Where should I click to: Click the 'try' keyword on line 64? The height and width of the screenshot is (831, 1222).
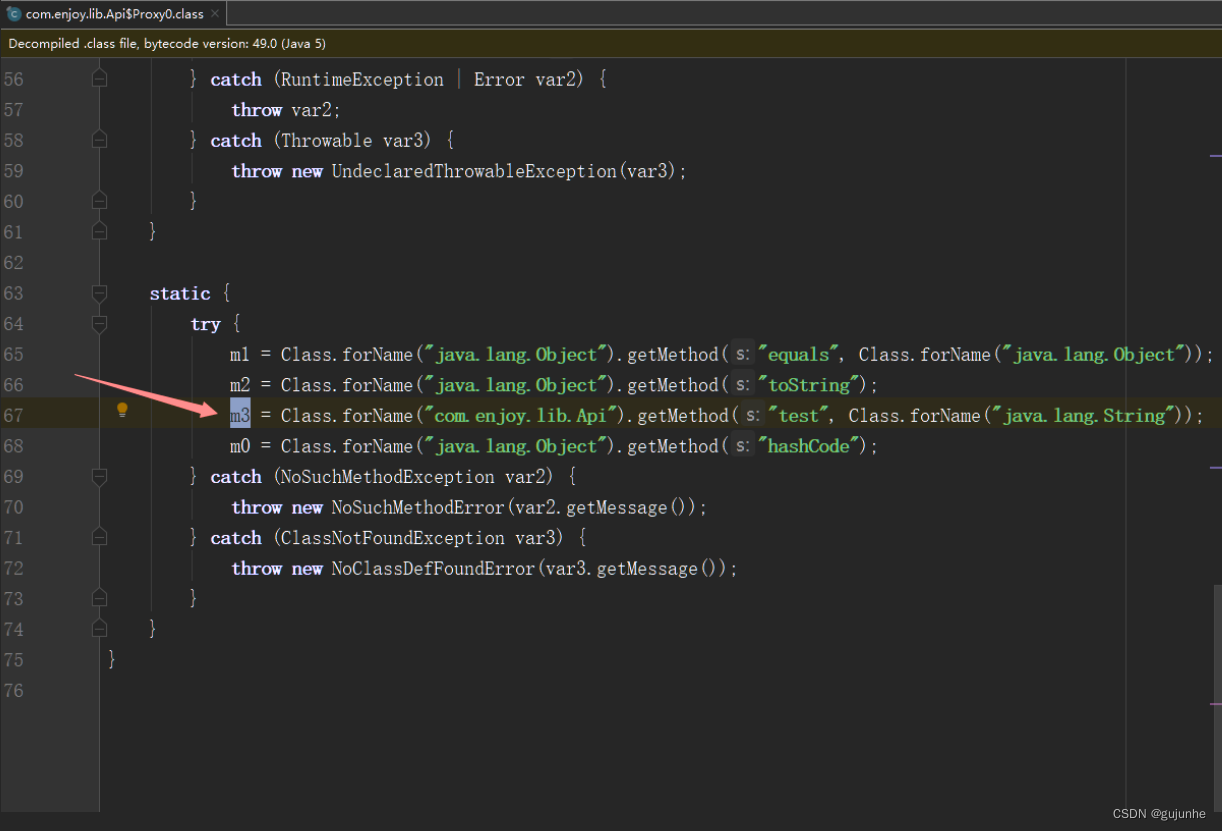205,324
